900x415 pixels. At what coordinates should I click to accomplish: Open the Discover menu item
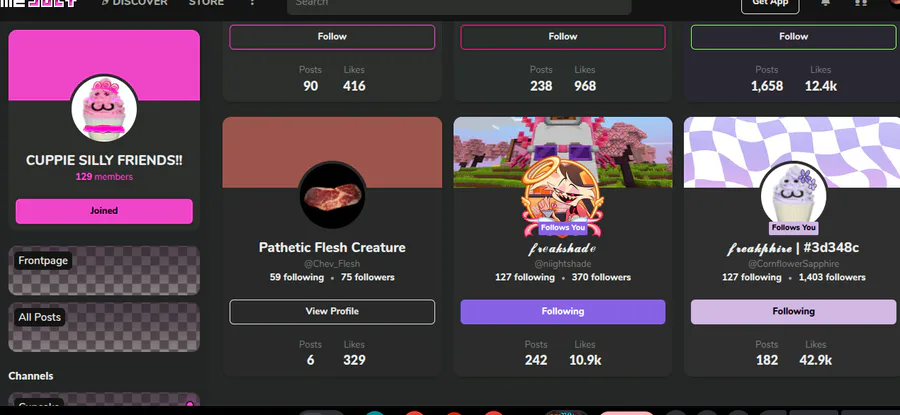pos(140,3)
